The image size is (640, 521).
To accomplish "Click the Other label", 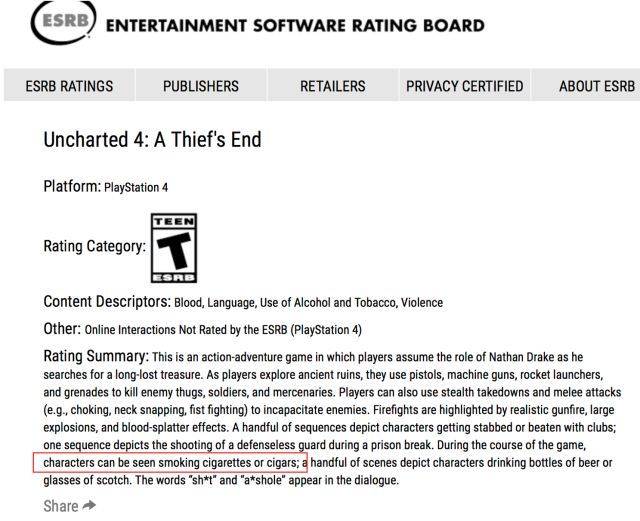I will pyautogui.click(x=61, y=328).
